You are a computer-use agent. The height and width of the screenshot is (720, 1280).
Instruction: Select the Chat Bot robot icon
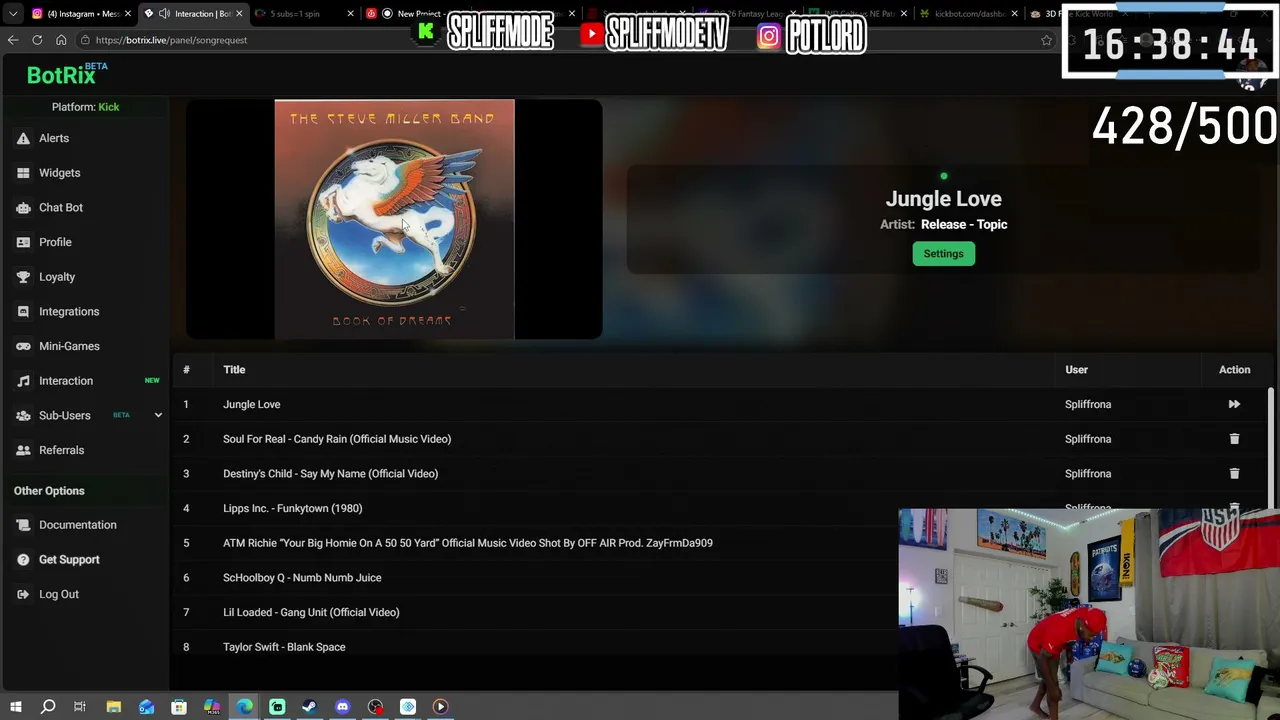pos(23,207)
